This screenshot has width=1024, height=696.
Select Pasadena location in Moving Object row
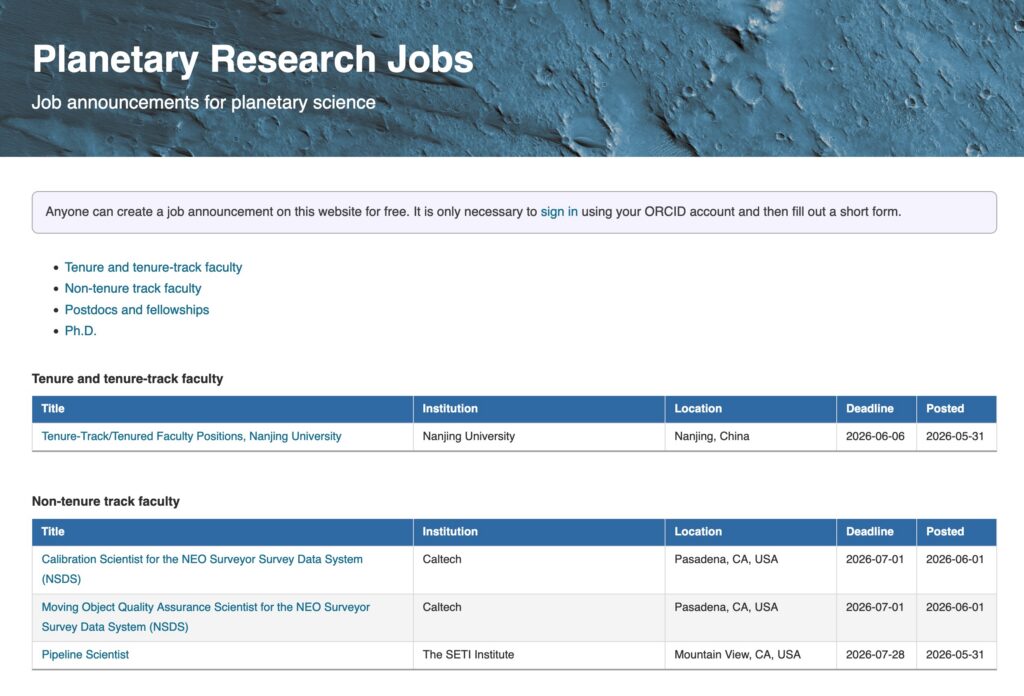[751, 617]
